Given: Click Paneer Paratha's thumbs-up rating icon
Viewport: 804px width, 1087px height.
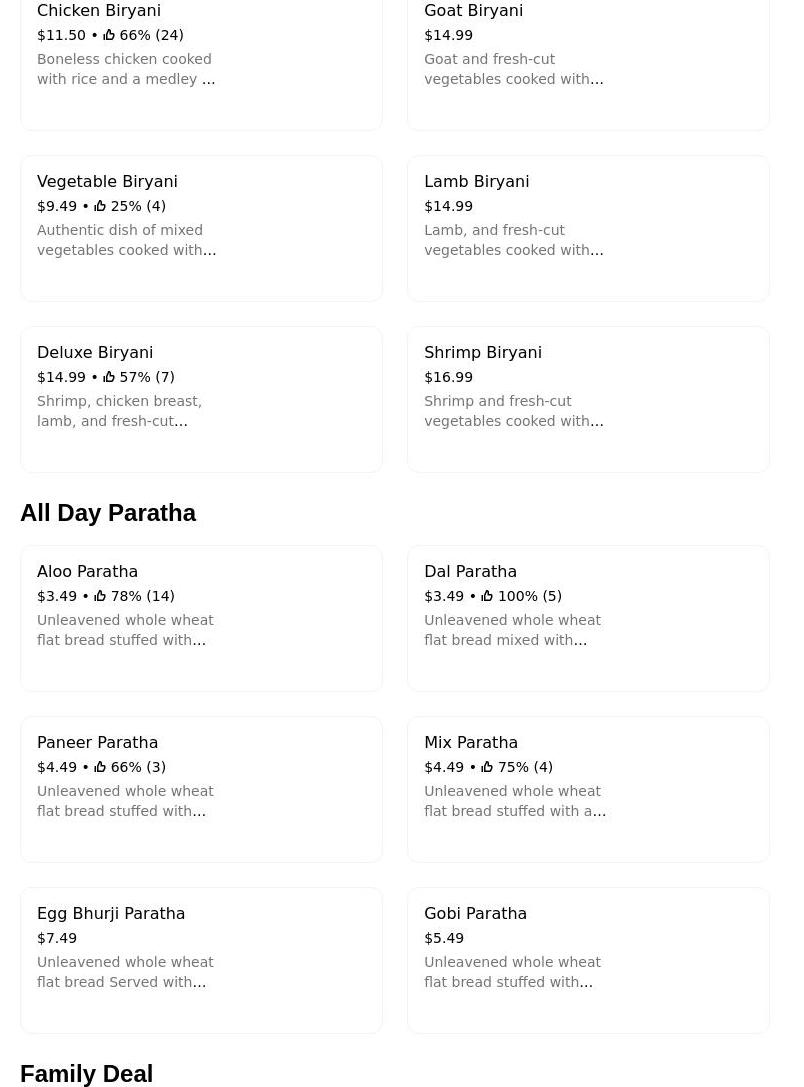Looking at the screenshot, I should pyautogui.click(x=100, y=767).
